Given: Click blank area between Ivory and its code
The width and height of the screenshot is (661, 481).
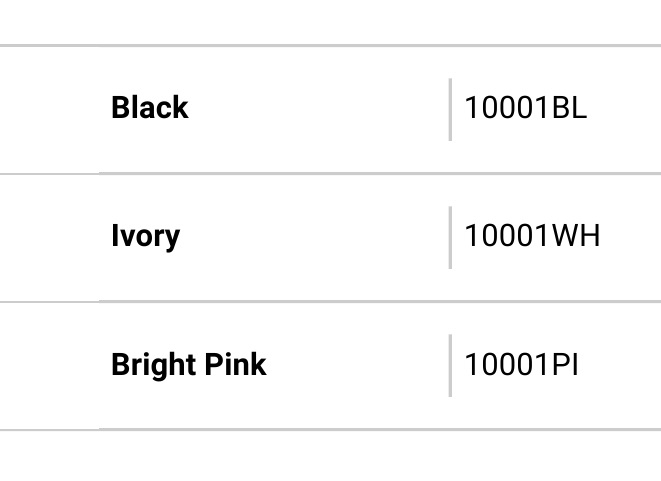Looking at the screenshot, I should coord(314,237).
